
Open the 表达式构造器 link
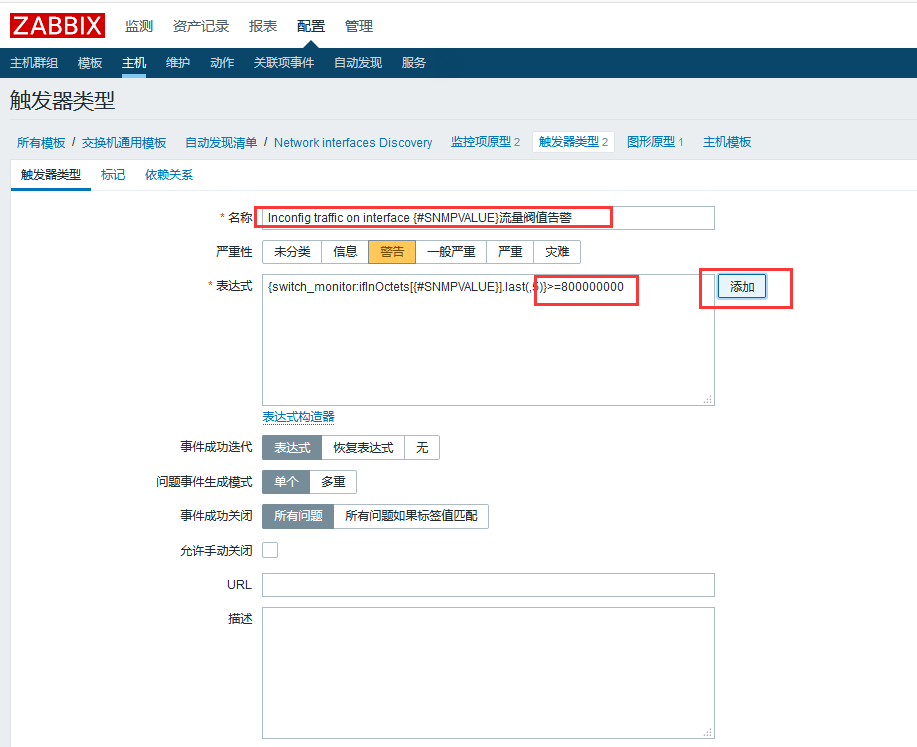coord(296,417)
